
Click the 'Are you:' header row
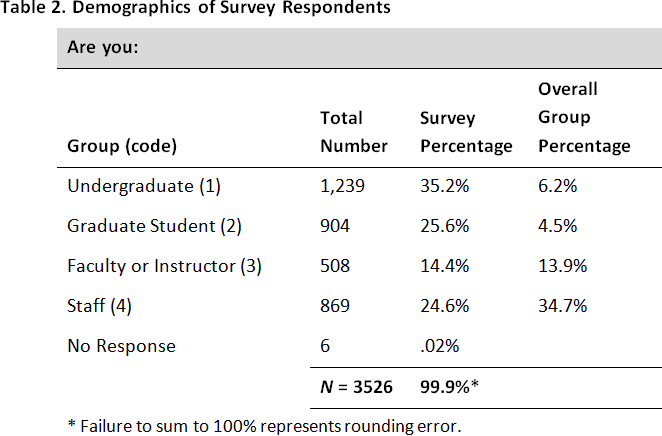tap(102, 49)
